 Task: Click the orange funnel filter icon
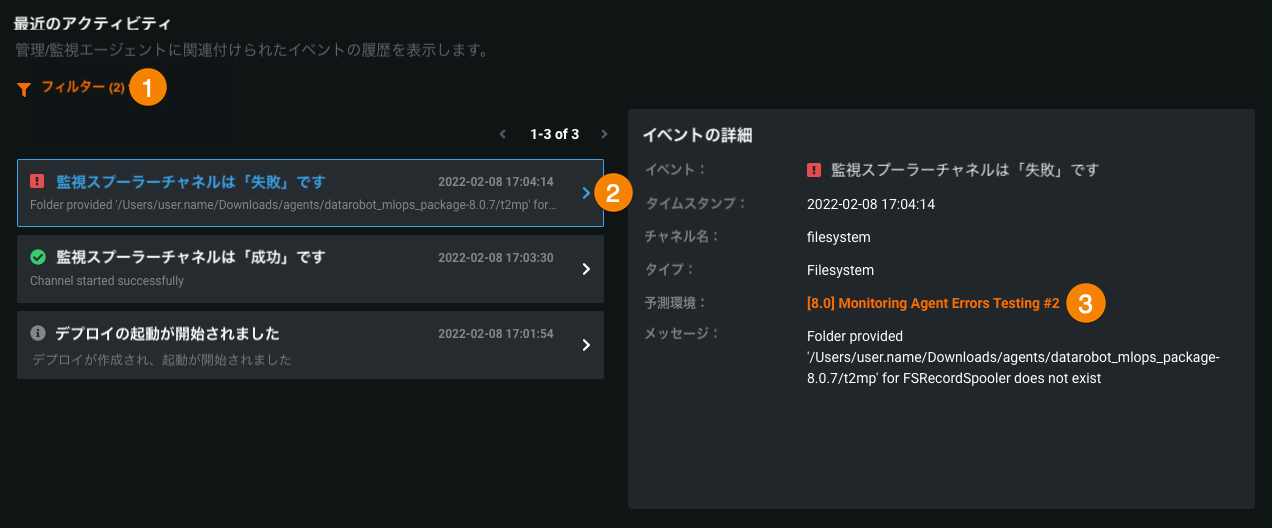(24, 89)
